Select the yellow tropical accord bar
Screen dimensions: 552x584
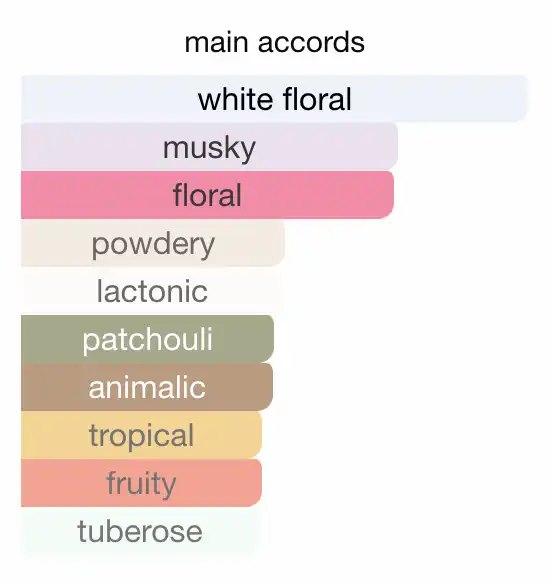coord(142,435)
